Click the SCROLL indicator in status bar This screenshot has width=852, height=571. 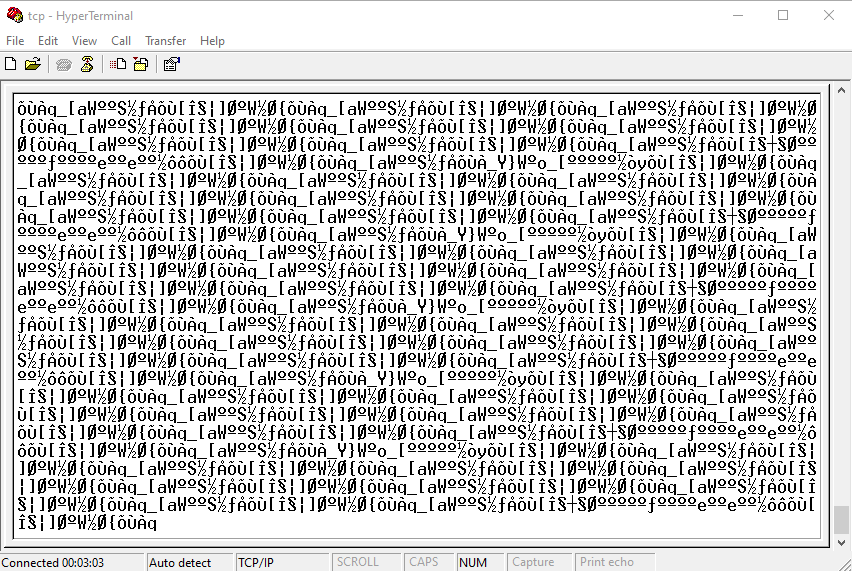365,562
